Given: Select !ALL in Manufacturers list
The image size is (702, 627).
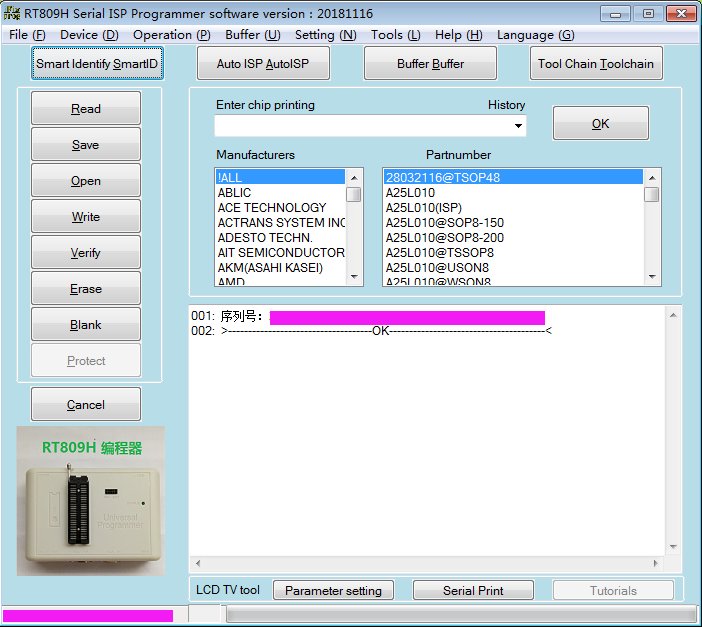Looking at the screenshot, I should (280, 177).
